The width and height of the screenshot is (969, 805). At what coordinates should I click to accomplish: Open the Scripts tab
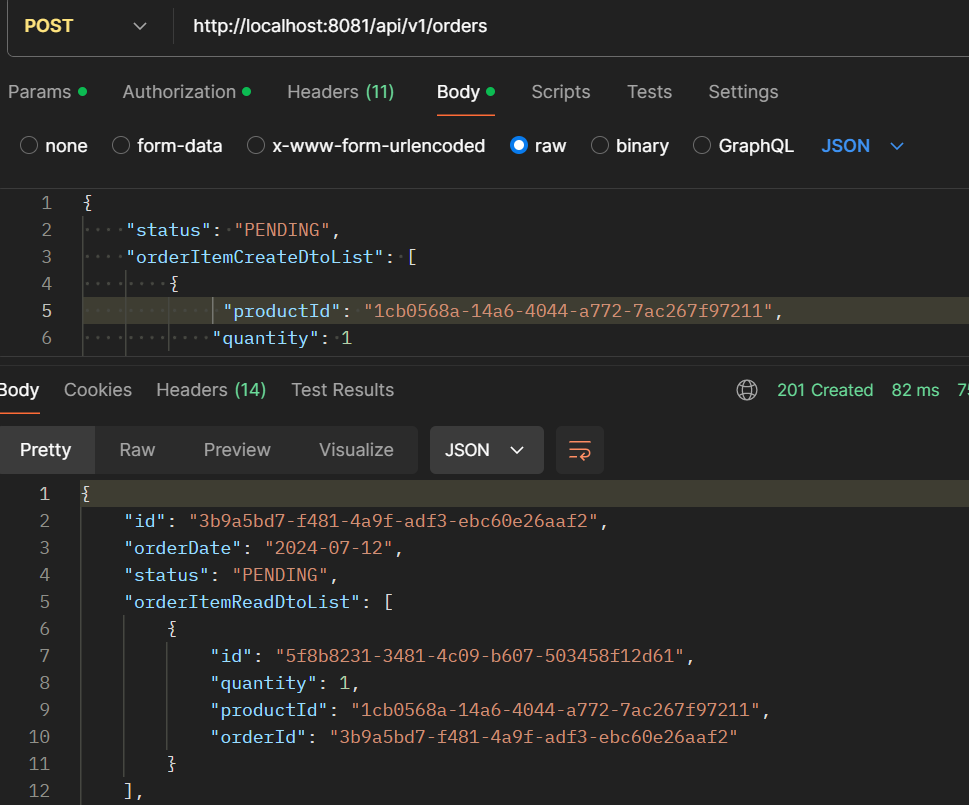click(x=561, y=92)
